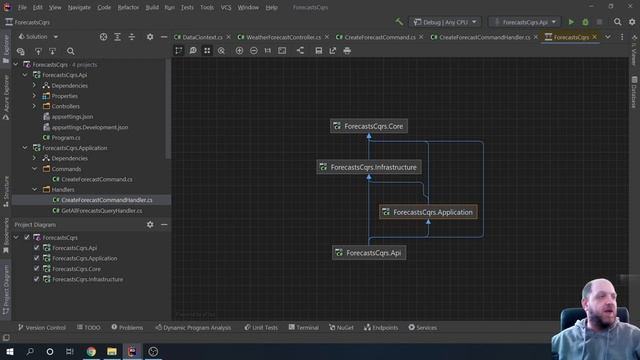Open Solution explorer options gear
The width and height of the screenshot is (640, 360).
(x=150, y=37)
